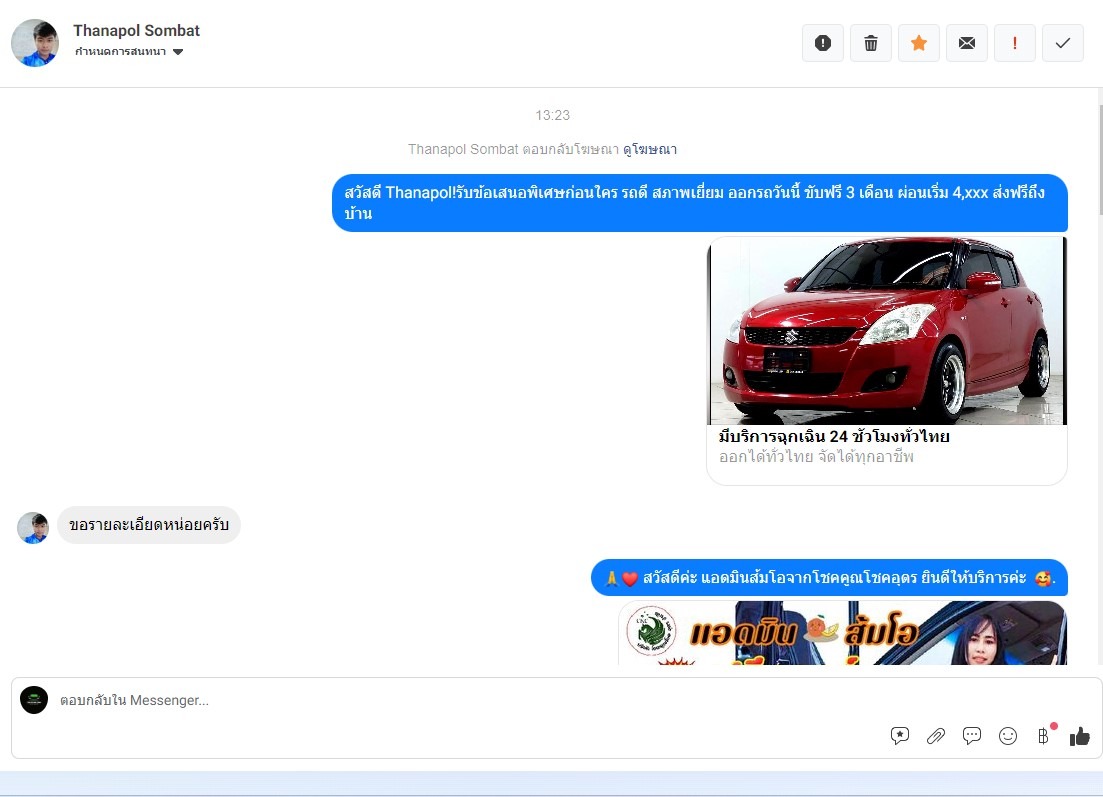Viewport: 1103px width, 797px height.
Task: Mark conversation done with checkmark button
Action: [1063, 43]
